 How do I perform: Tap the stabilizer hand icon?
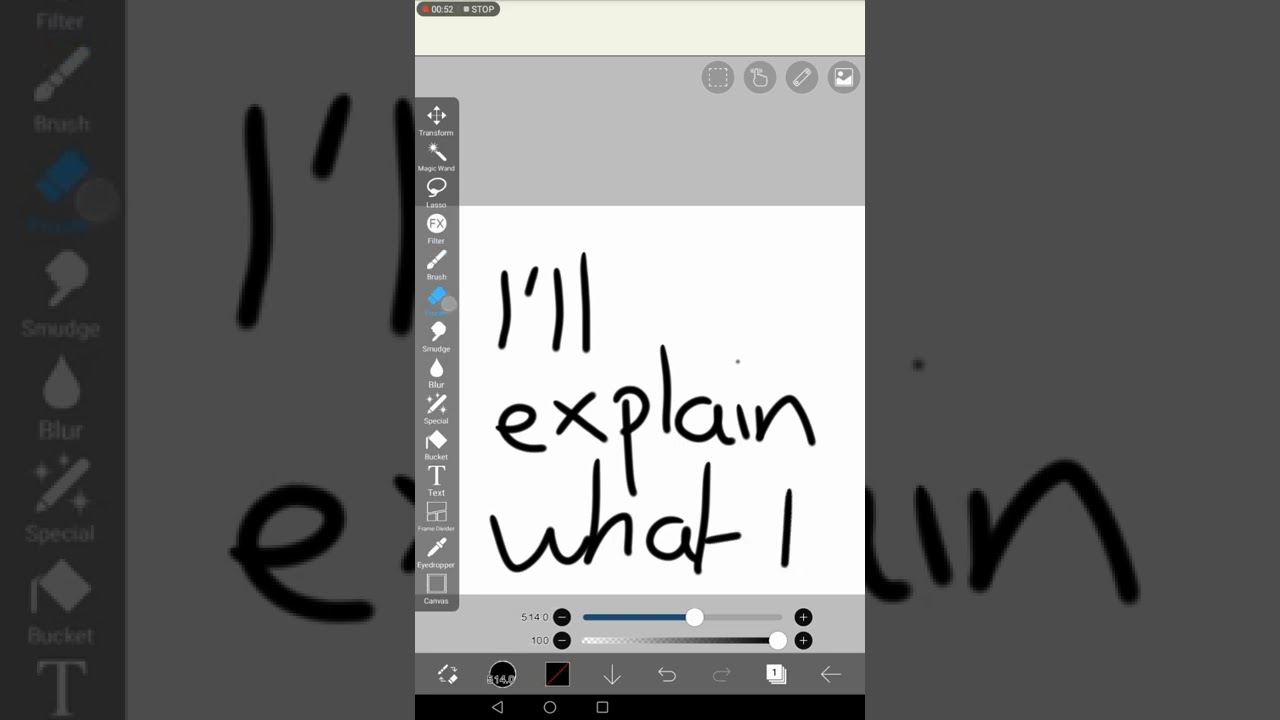pyautogui.click(x=759, y=77)
